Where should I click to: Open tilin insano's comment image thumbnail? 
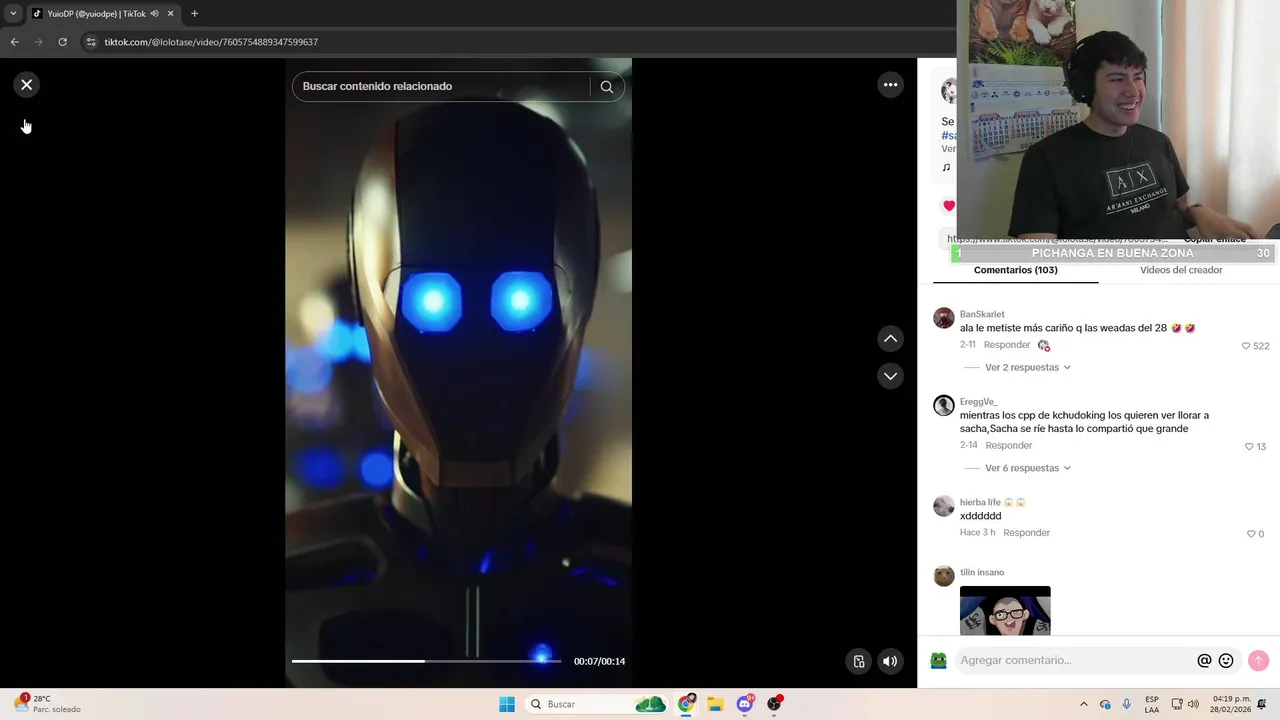1005,611
